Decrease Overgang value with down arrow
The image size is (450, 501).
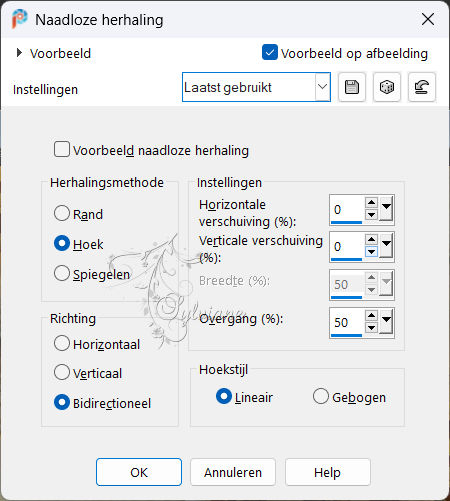(x=371, y=328)
